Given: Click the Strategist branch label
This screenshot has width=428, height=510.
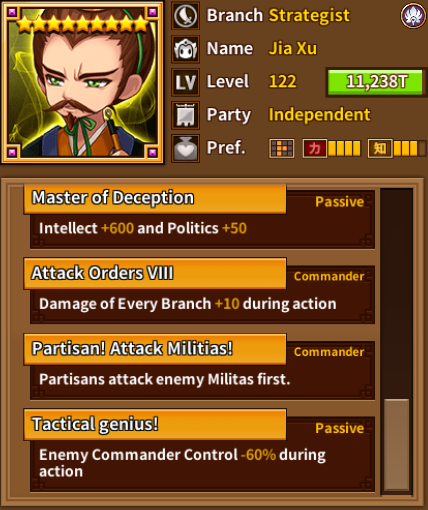Looking at the screenshot, I should 309,15.
